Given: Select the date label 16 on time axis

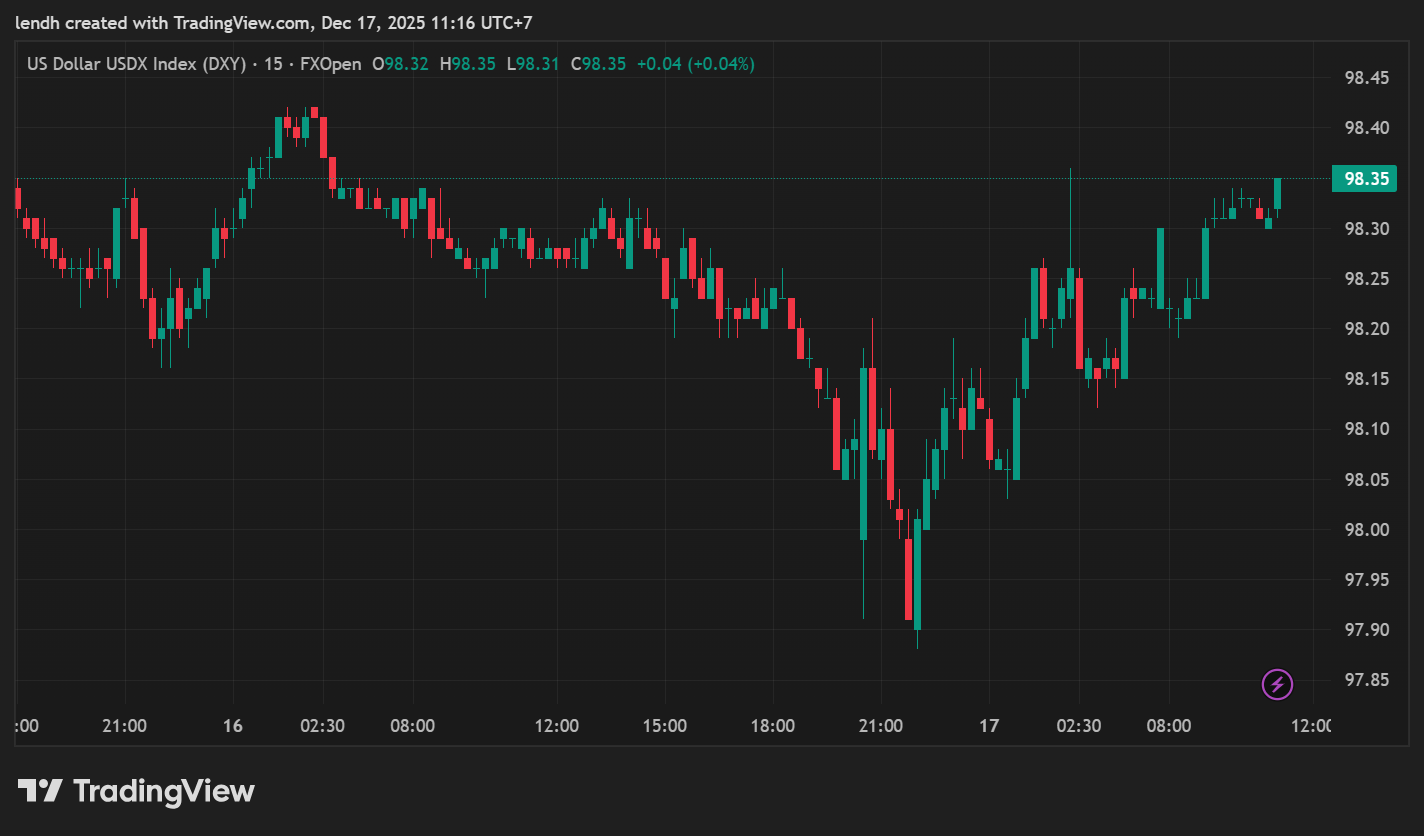Looking at the screenshot, I should click(x=232, y=726).
